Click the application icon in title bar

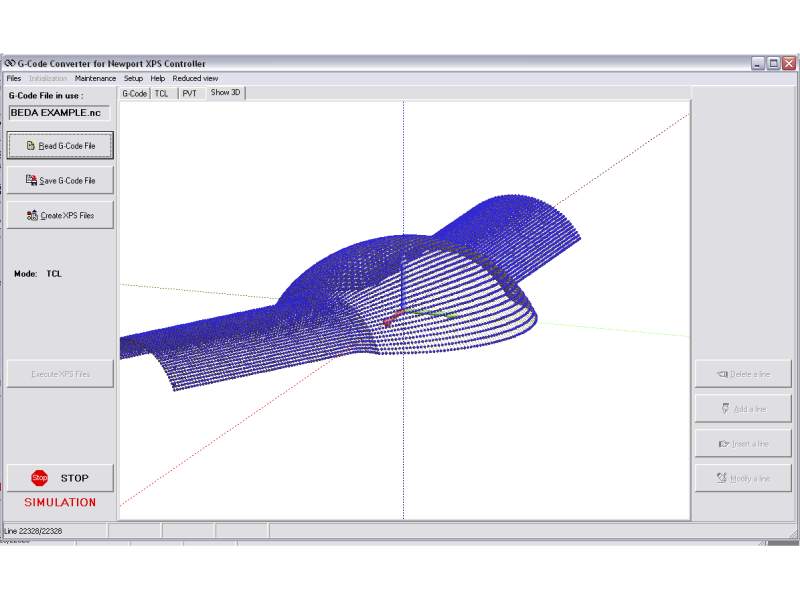click(9, 63)
